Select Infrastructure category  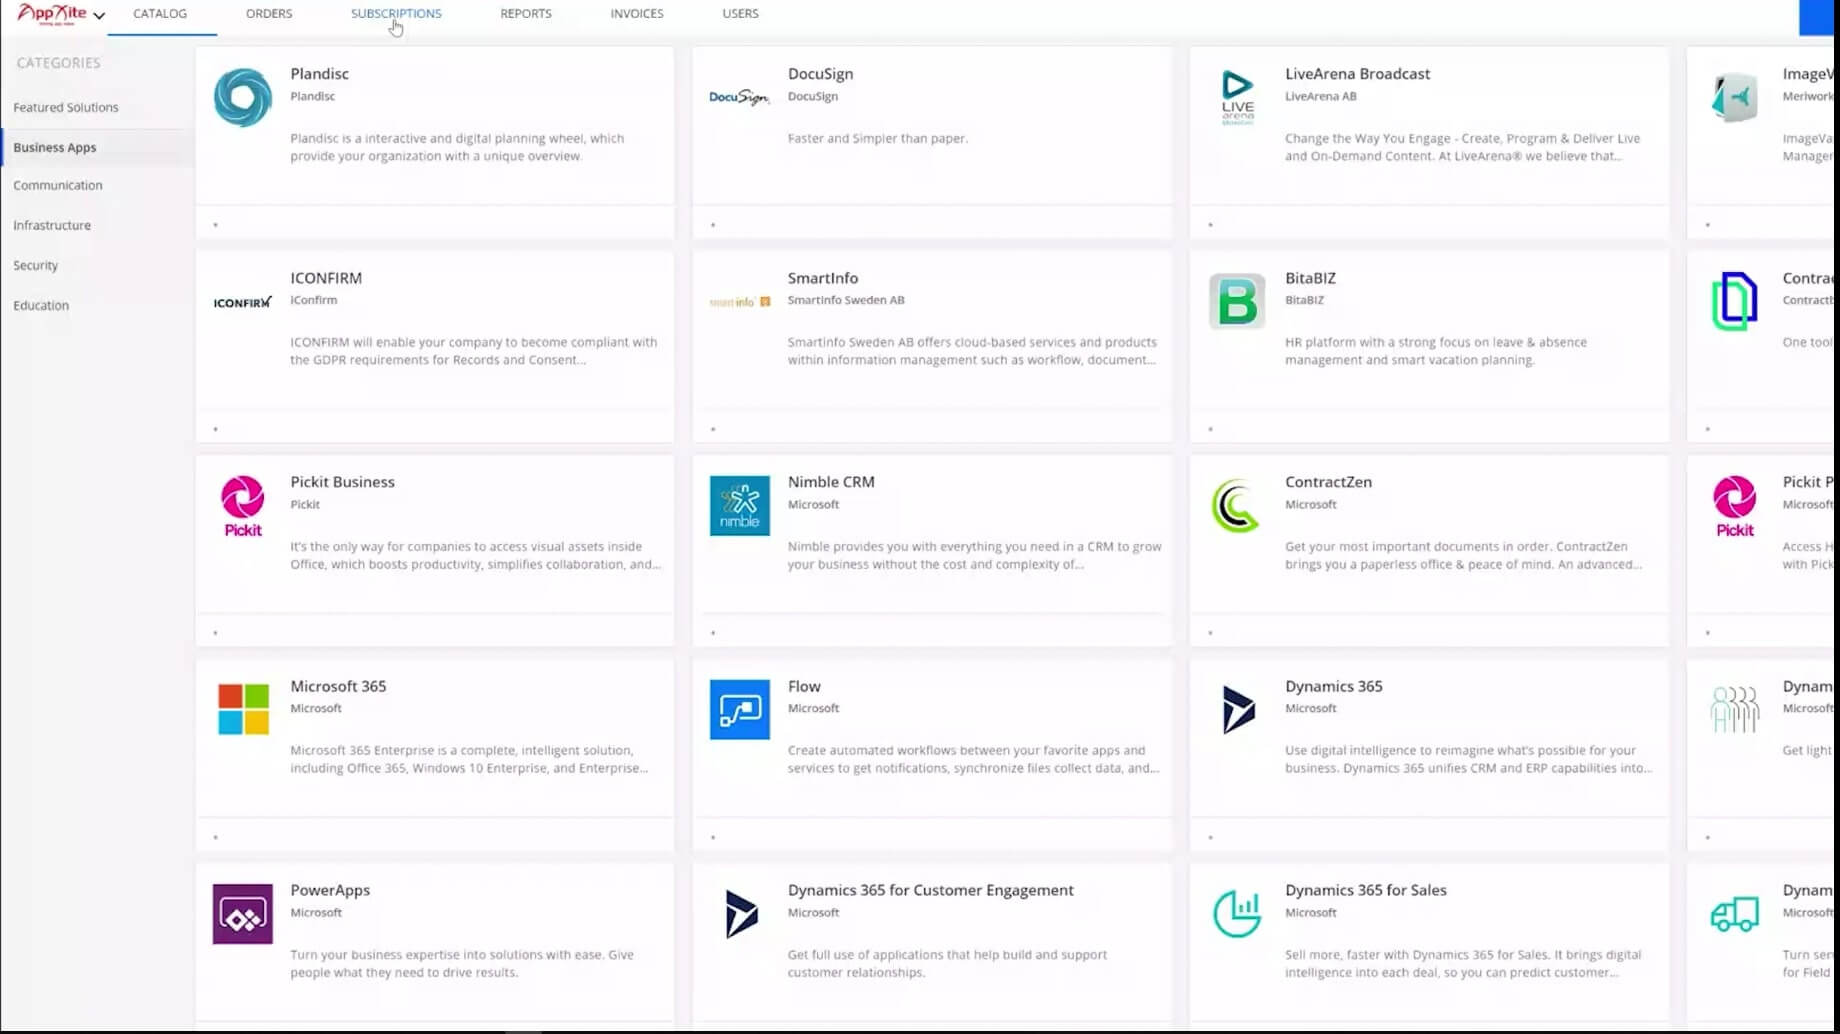pos(52,225)
